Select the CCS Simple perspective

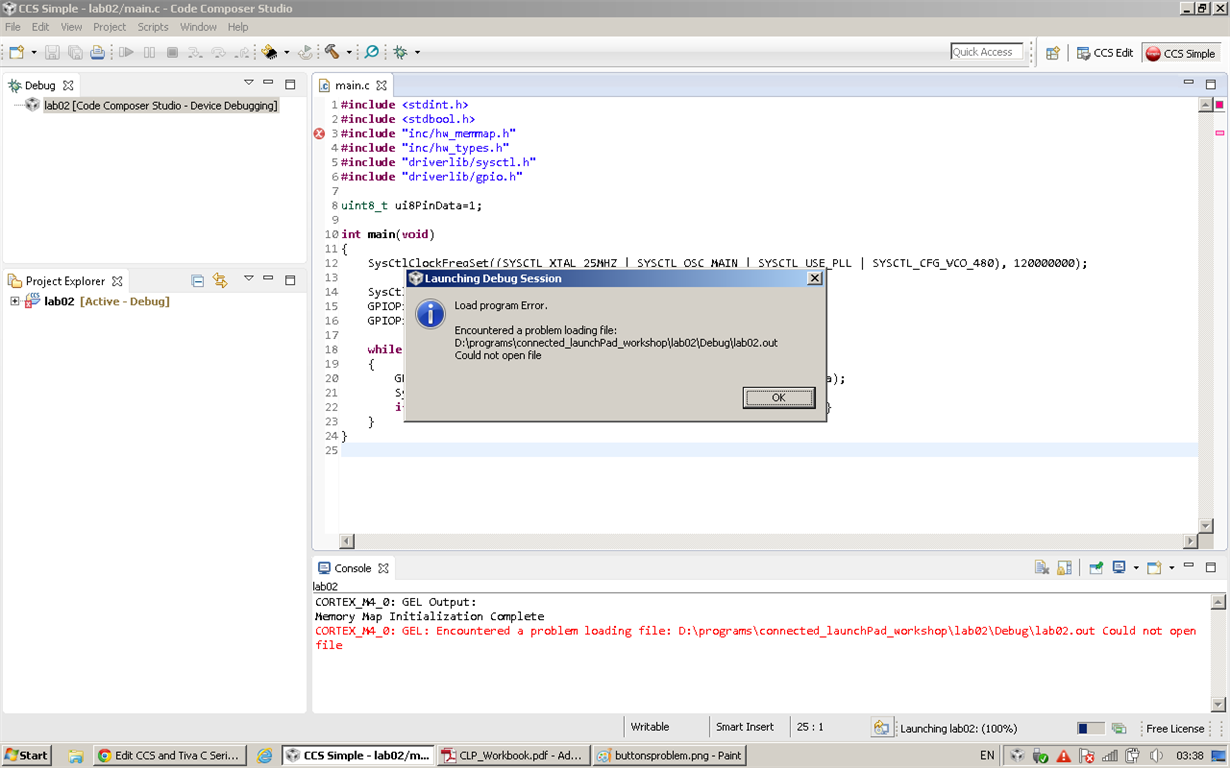click(x=1181, y=53)
